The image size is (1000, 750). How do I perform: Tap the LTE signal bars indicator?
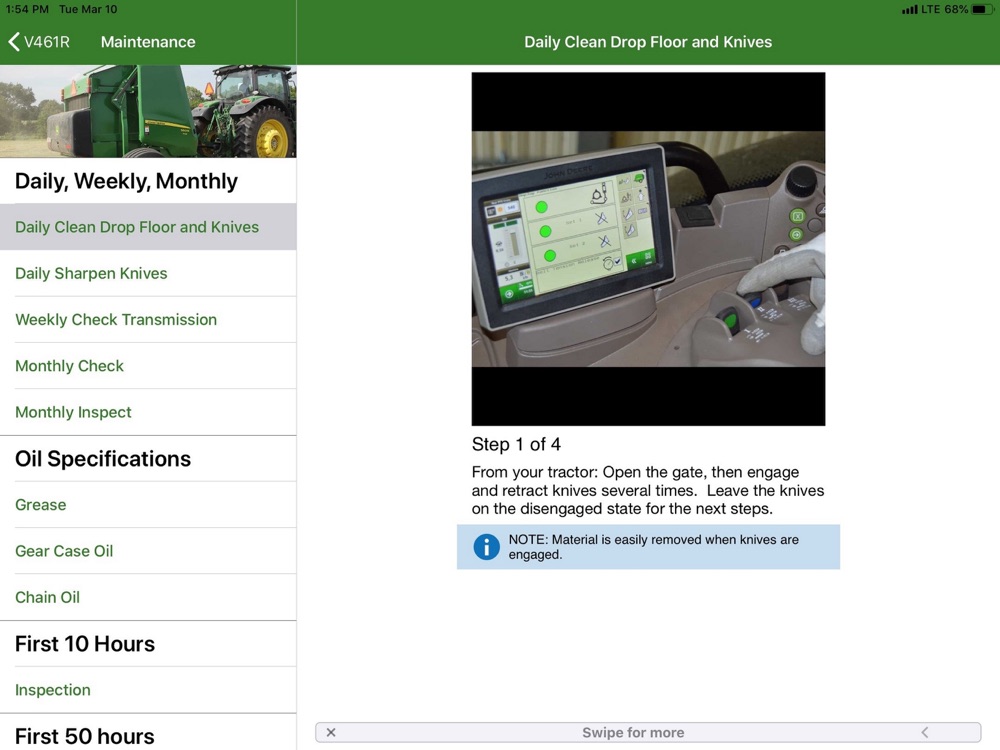click(x=909, y=9)
